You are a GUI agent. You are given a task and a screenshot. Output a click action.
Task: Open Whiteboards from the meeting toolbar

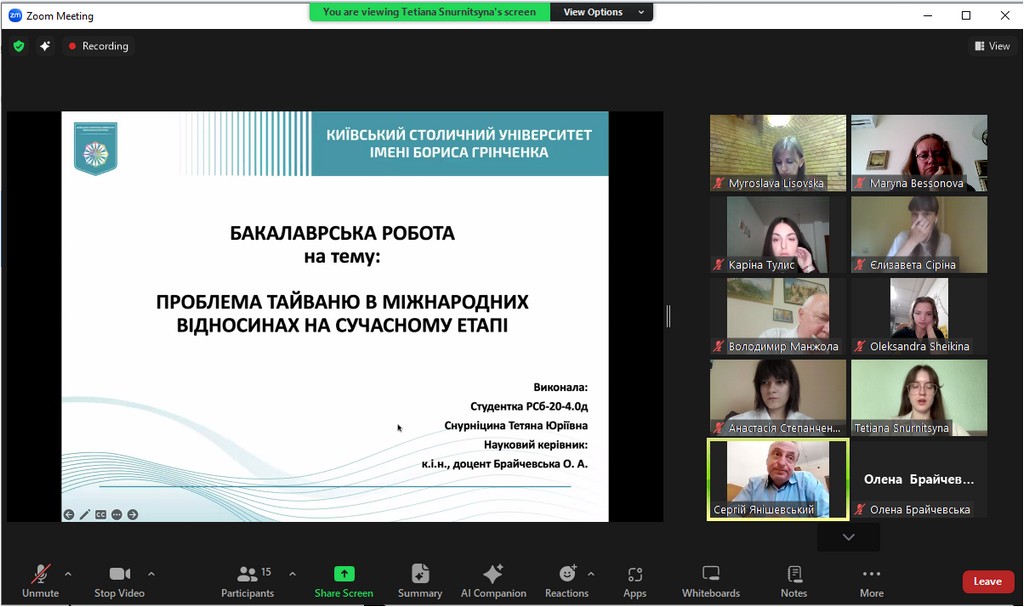(x=711, y=580)
